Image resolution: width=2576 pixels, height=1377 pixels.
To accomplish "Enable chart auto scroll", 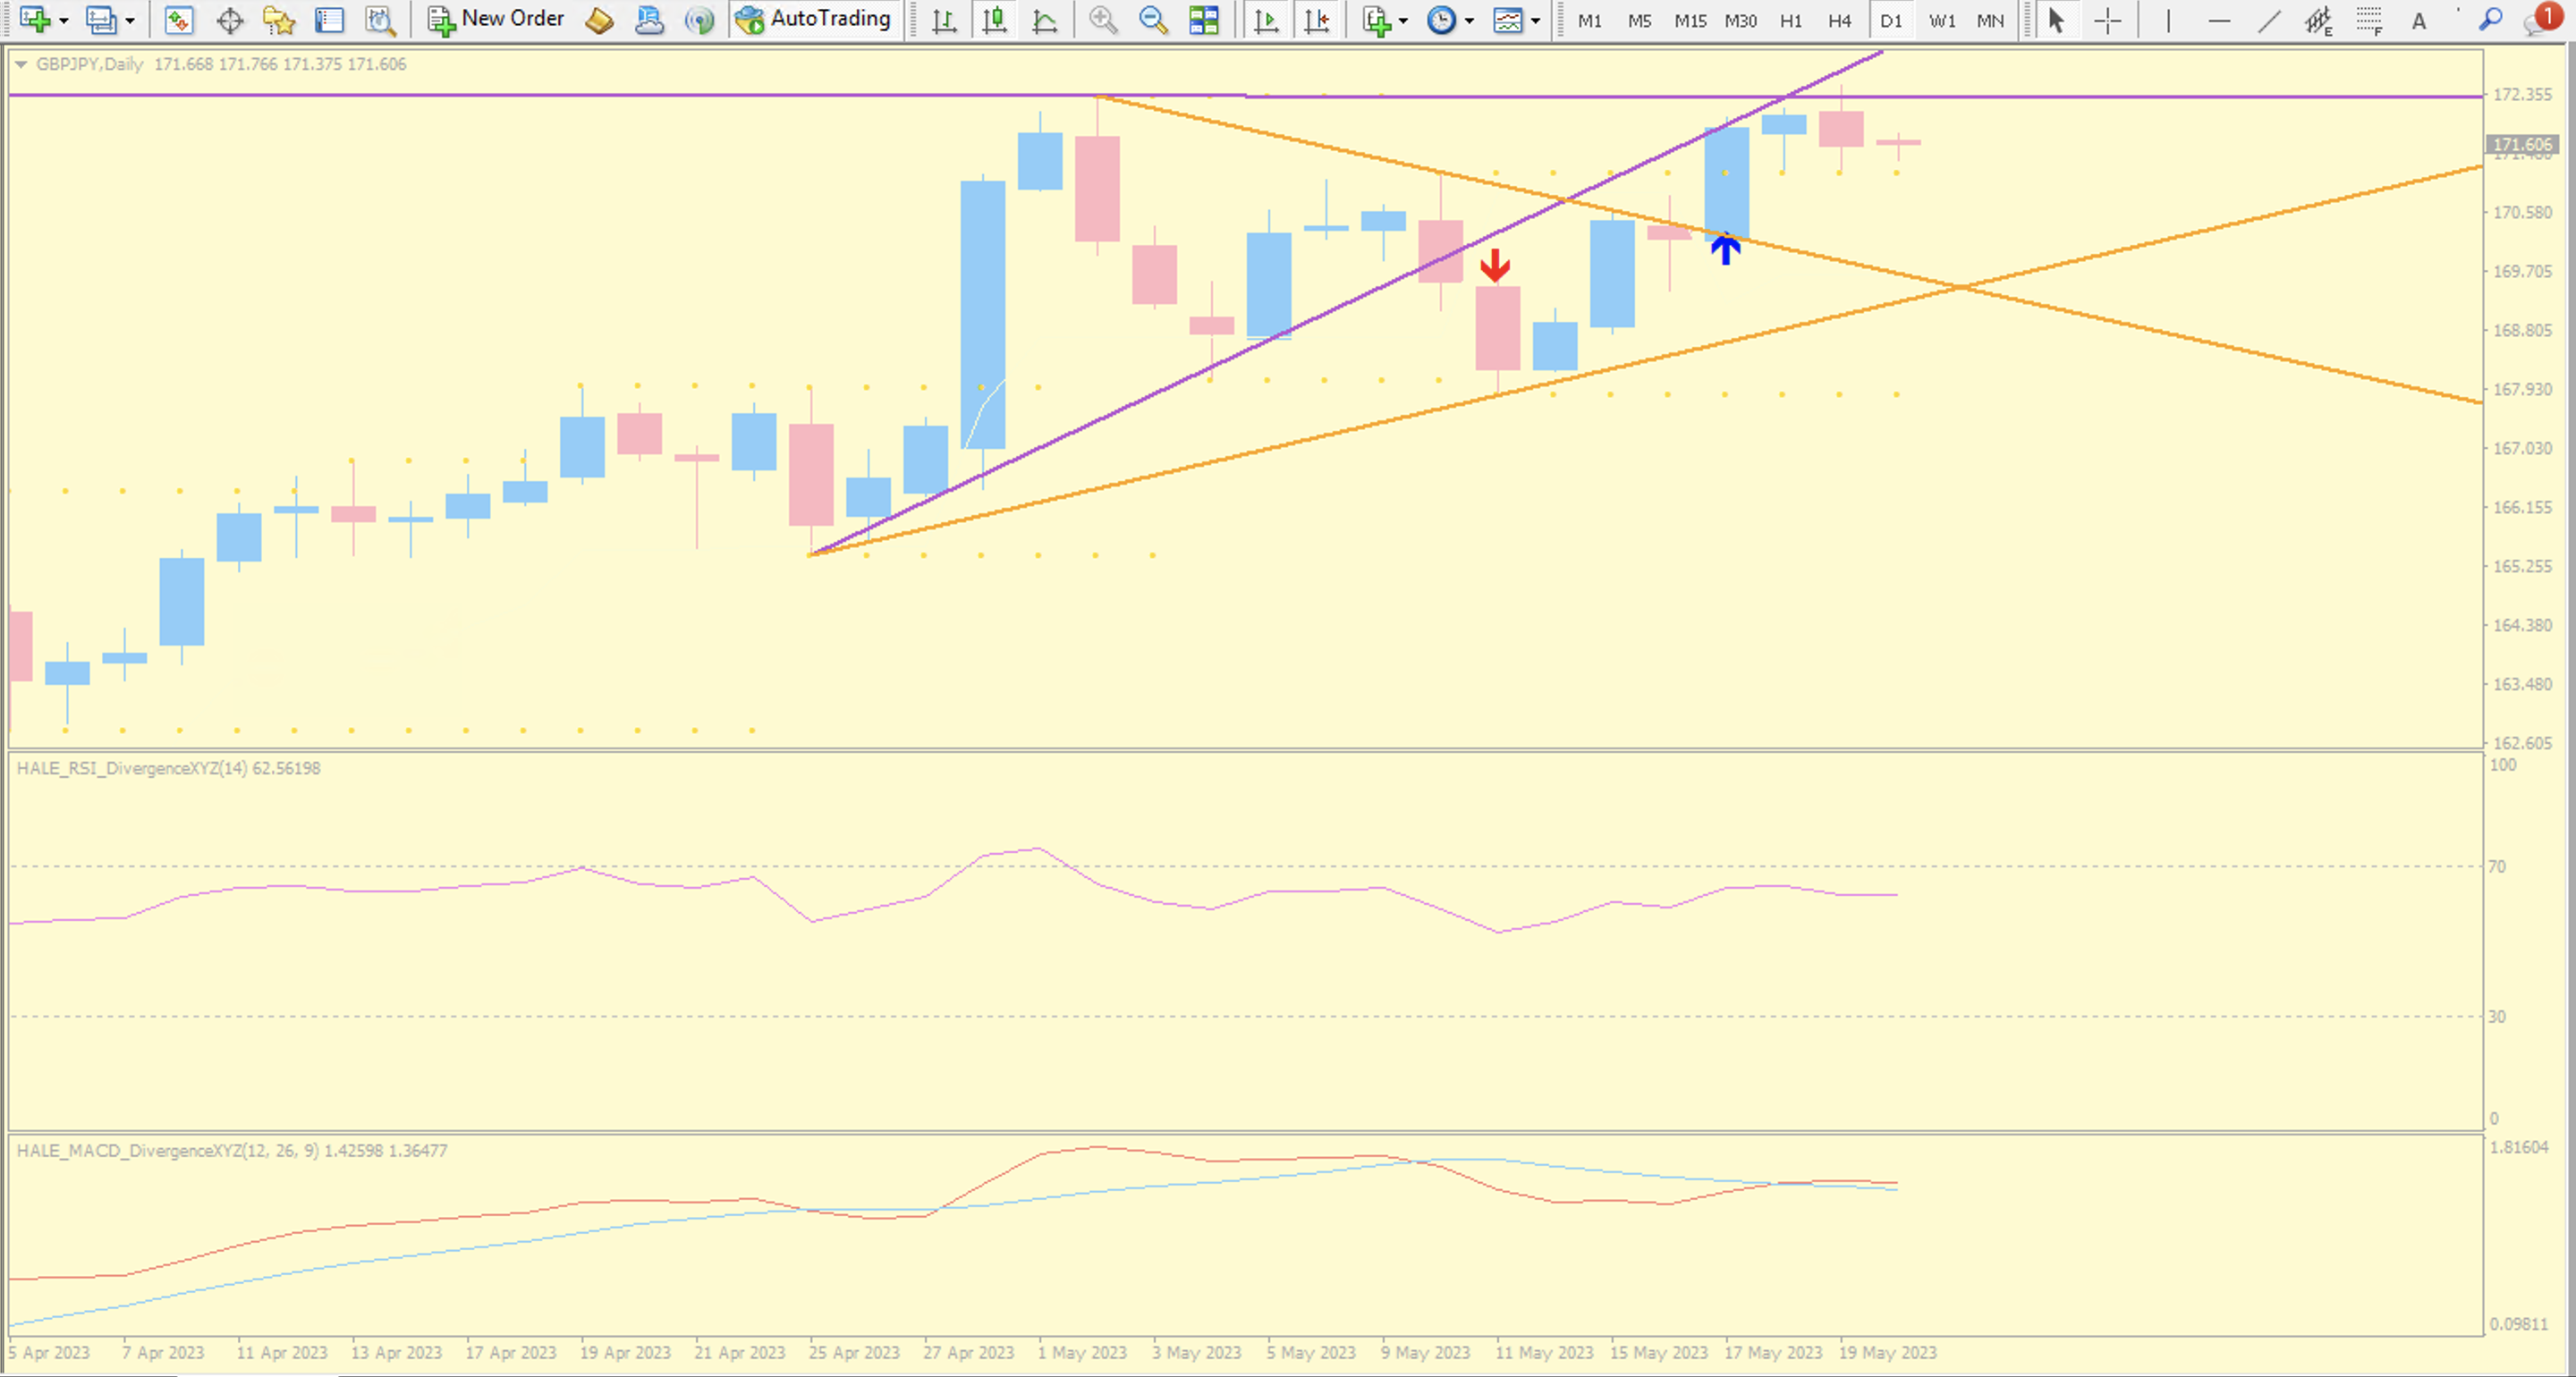I will (1266, 20).
